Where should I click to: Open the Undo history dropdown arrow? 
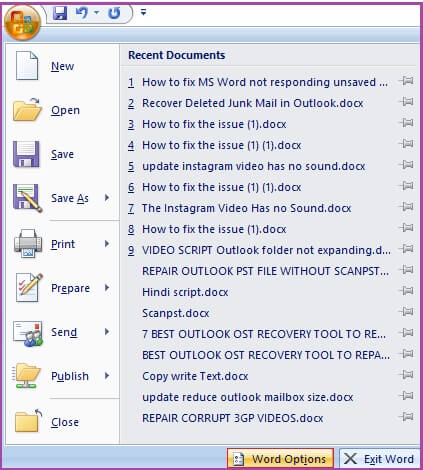(x=97, y=13)
